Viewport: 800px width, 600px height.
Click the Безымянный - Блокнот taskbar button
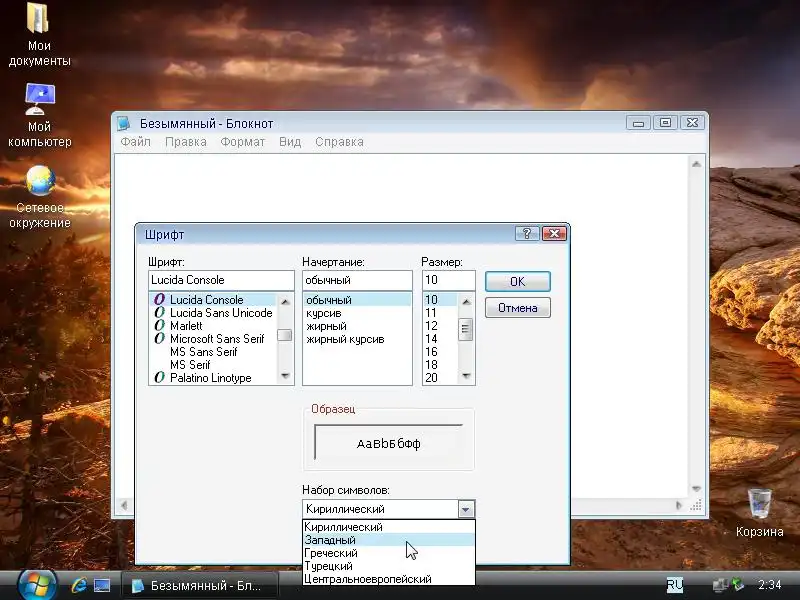point(200,585)
